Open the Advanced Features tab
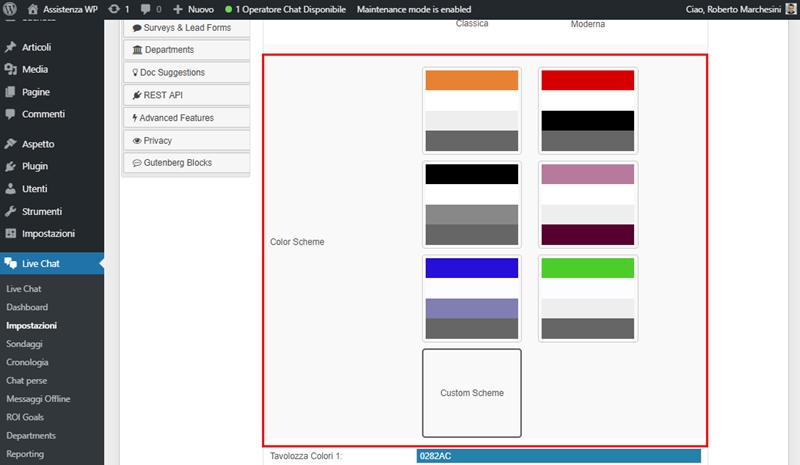The height and width of the screenshot is (465, 800). click(186, 118)
